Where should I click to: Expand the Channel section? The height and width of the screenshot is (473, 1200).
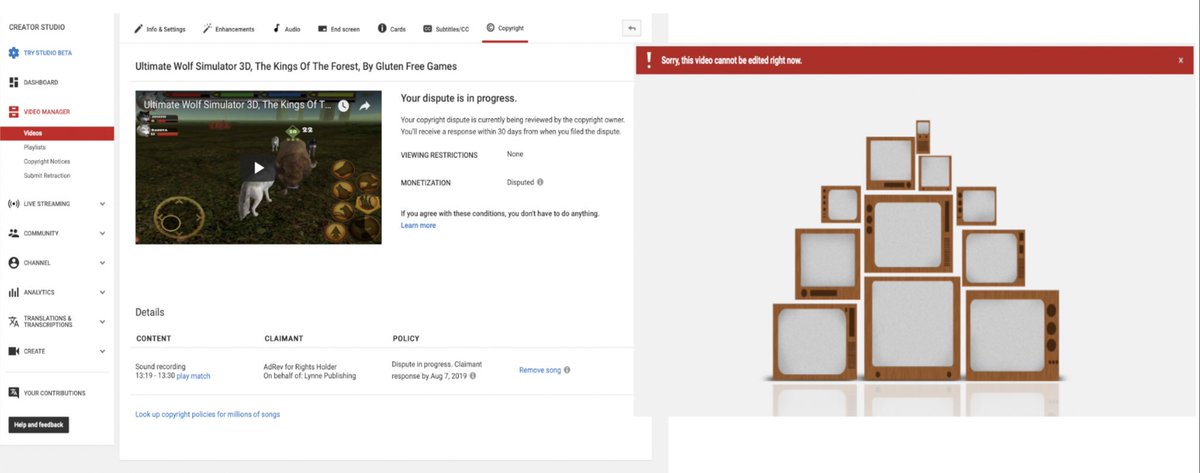point(103,263)
